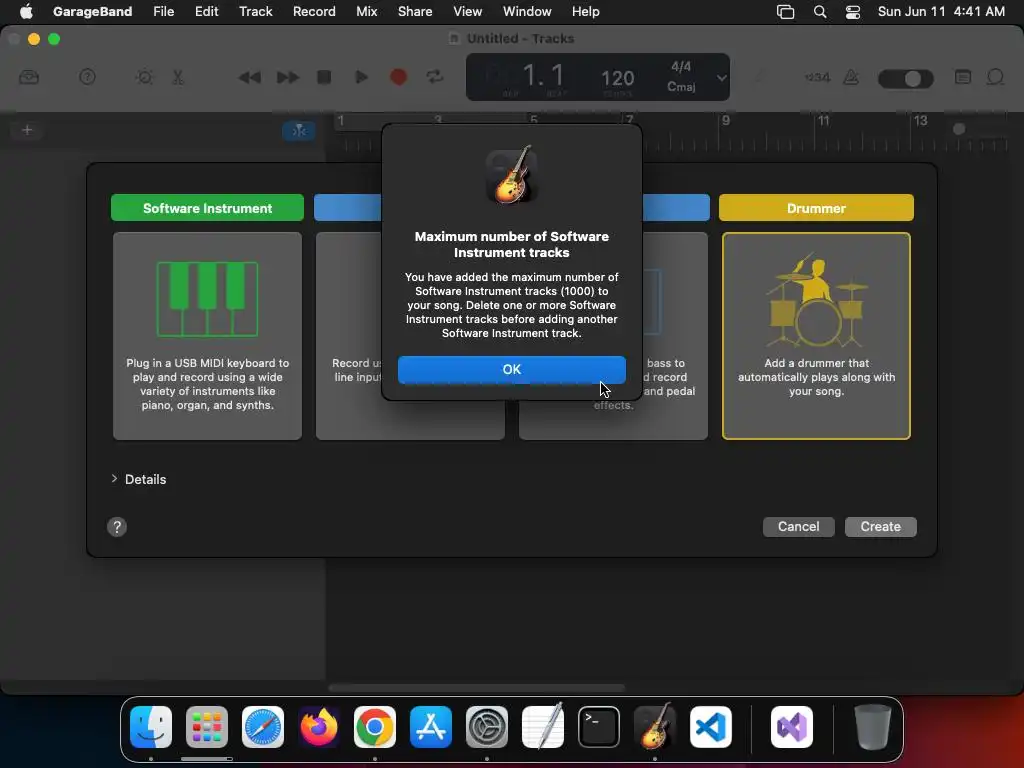Image resolution: width=1024 pixels, height=768 pixels.
Task: Open the GarageBand application menu
Action: [x=92, y=11]
